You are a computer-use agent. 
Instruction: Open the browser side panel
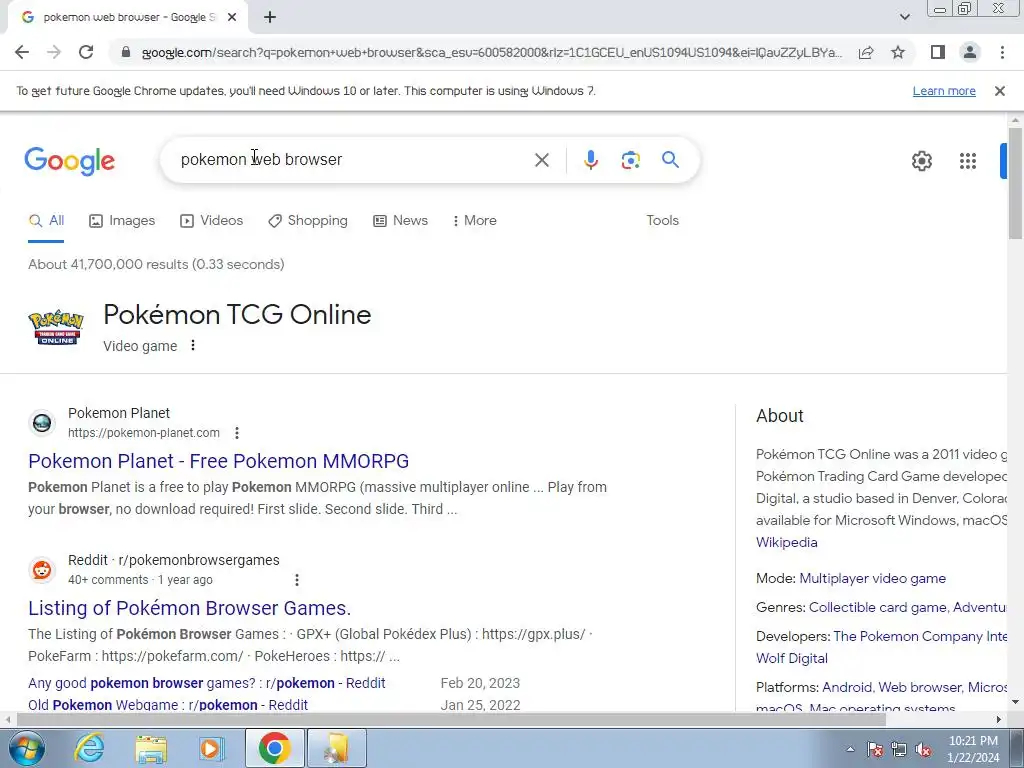pyautogui.click(x=938, y=52)
